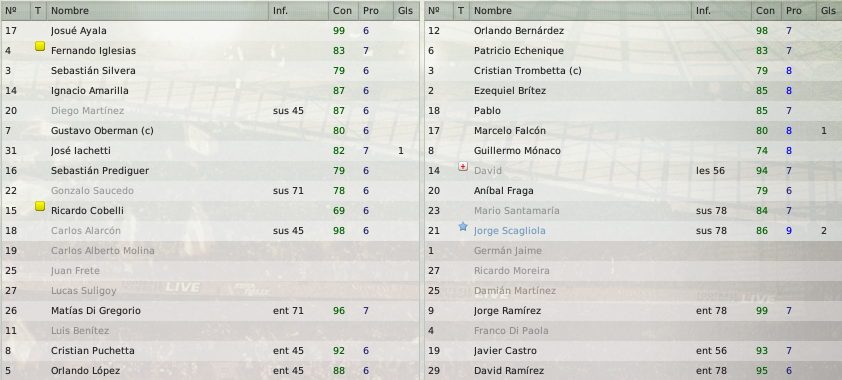Sort left table by Gls column

click(405, 10)
